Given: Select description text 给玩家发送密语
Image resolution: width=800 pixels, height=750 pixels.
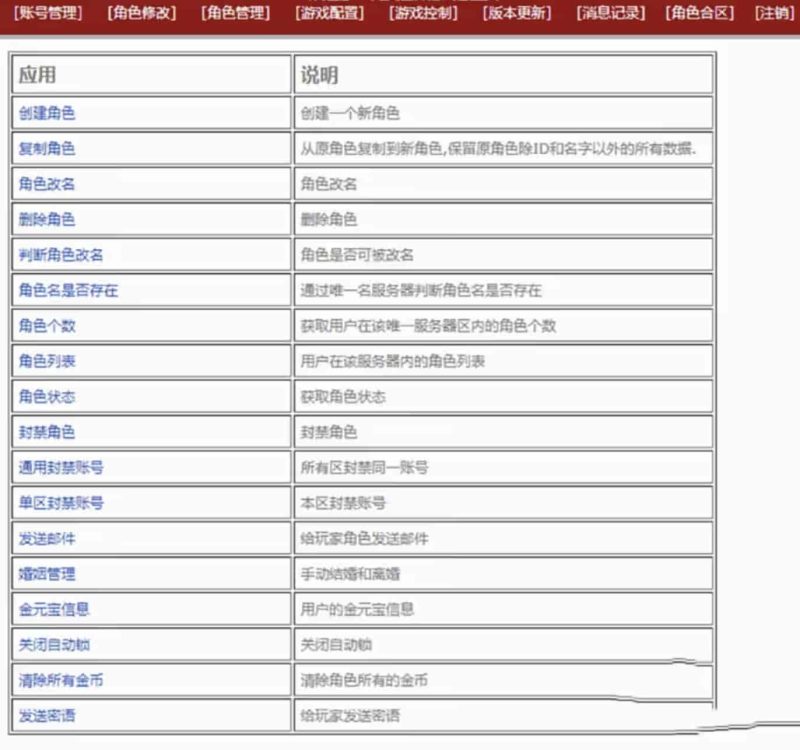Looking at the screenshot, I should pyautogui.click(x=350, y=716).
